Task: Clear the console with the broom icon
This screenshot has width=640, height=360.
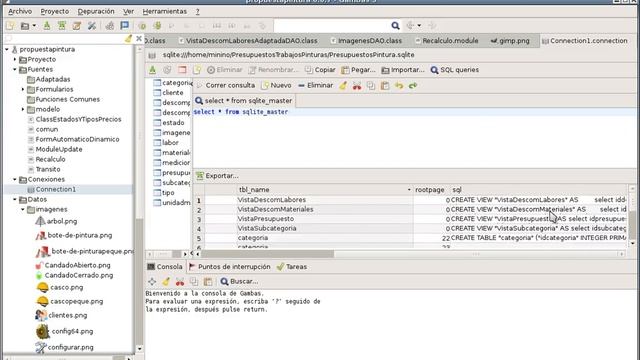Action: click(166, 282)
